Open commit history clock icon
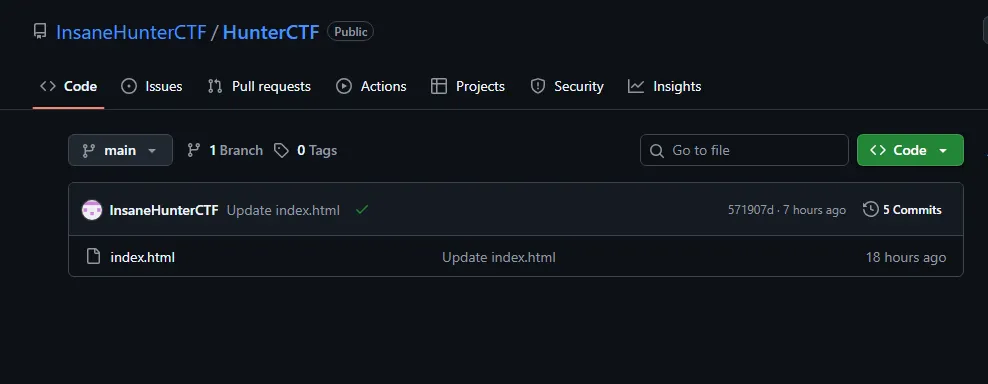The width and height of the screenshot is (988, 384). (x=870, y=209)
